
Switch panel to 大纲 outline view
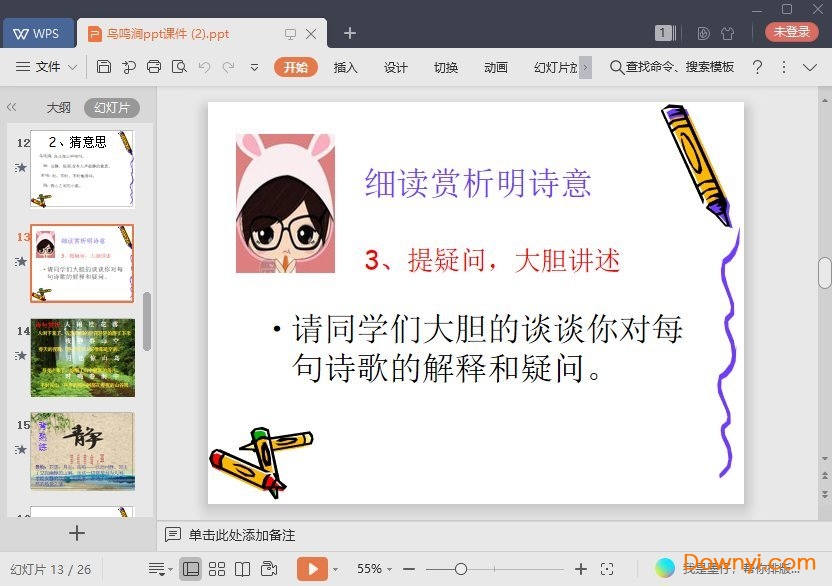pyautogui.click(x=59, y=107)
